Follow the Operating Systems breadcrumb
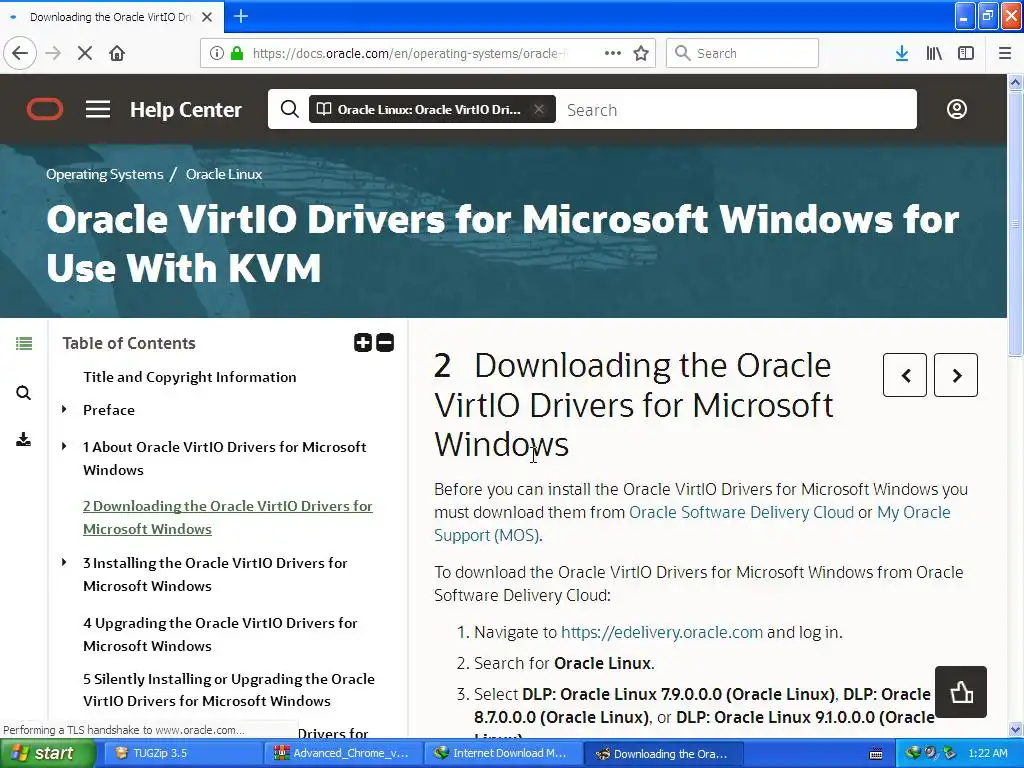The width and height of the screenshot is (1024, 768). (x=104, y=174)
